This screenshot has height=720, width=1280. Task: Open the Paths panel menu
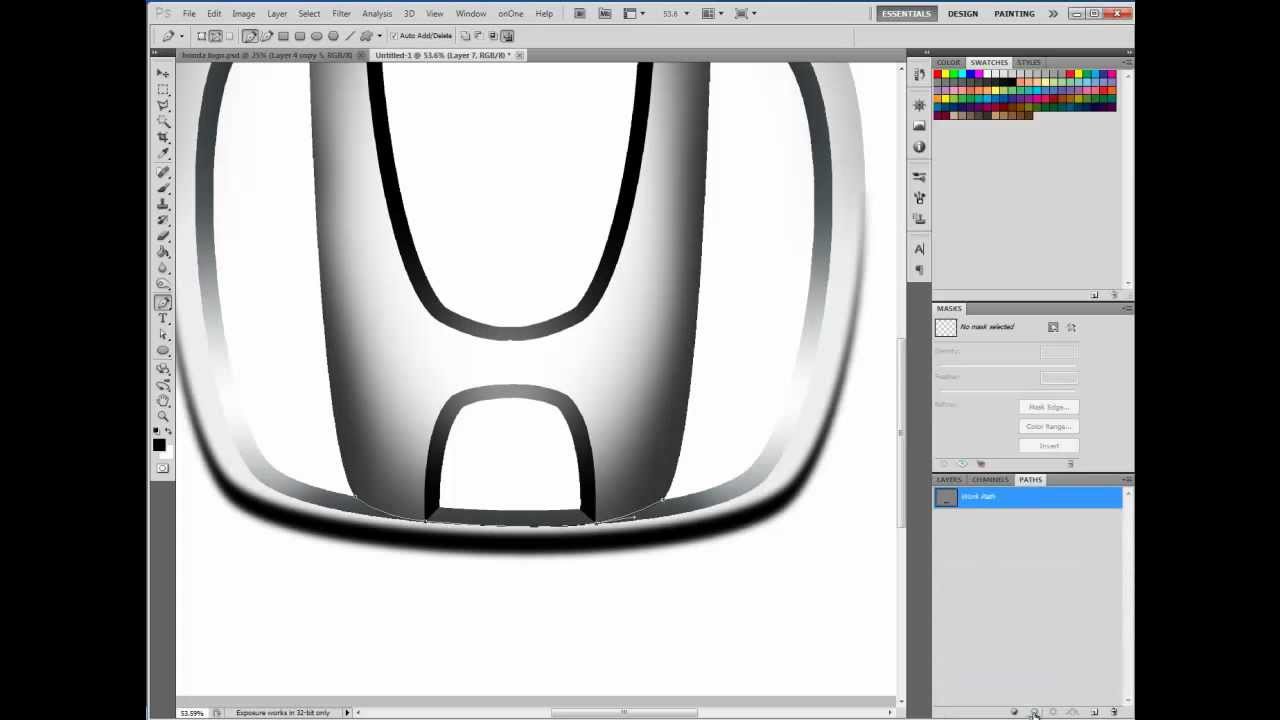1127,480
